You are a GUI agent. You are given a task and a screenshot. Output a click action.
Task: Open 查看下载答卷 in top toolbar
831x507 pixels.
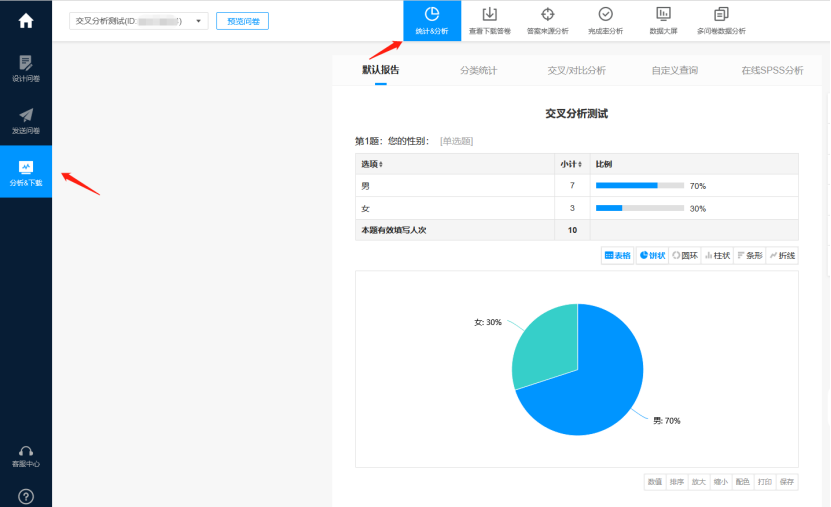490,21
